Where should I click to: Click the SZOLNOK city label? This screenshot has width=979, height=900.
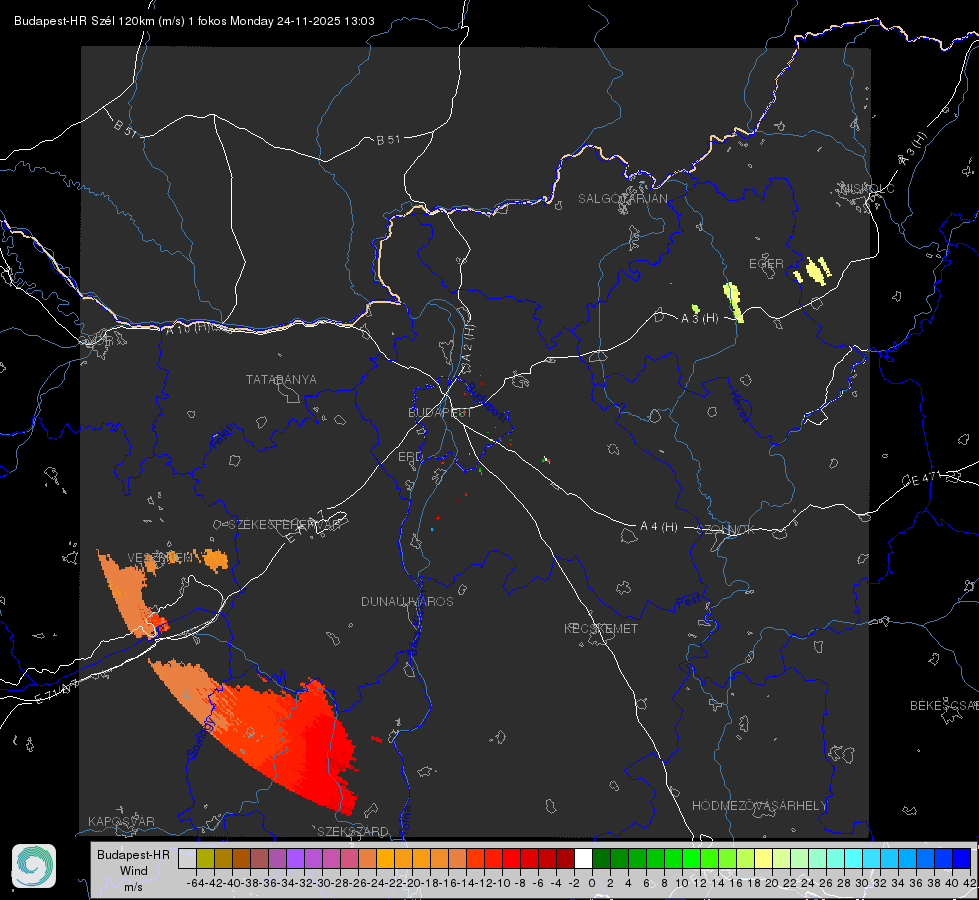coord(726,530)
